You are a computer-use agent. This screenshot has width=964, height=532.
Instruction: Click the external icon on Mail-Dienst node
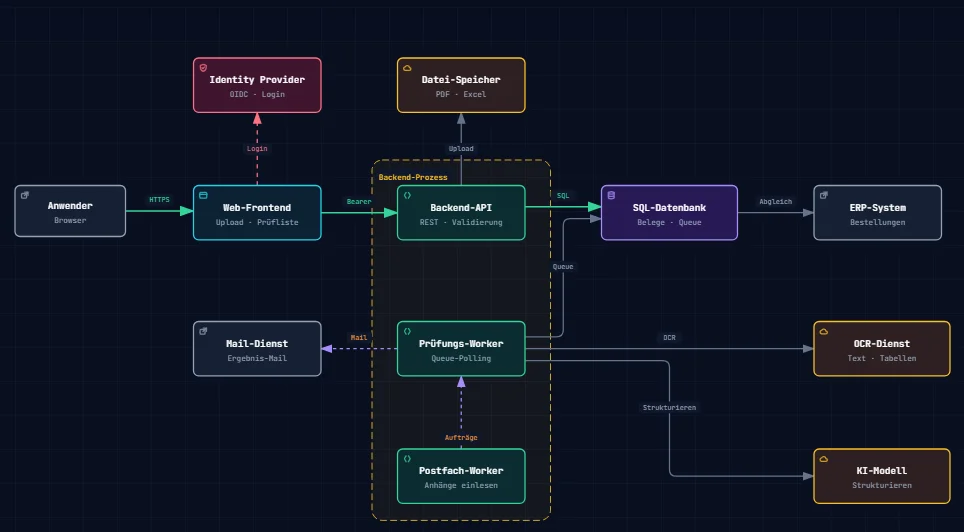coord(203,331)
